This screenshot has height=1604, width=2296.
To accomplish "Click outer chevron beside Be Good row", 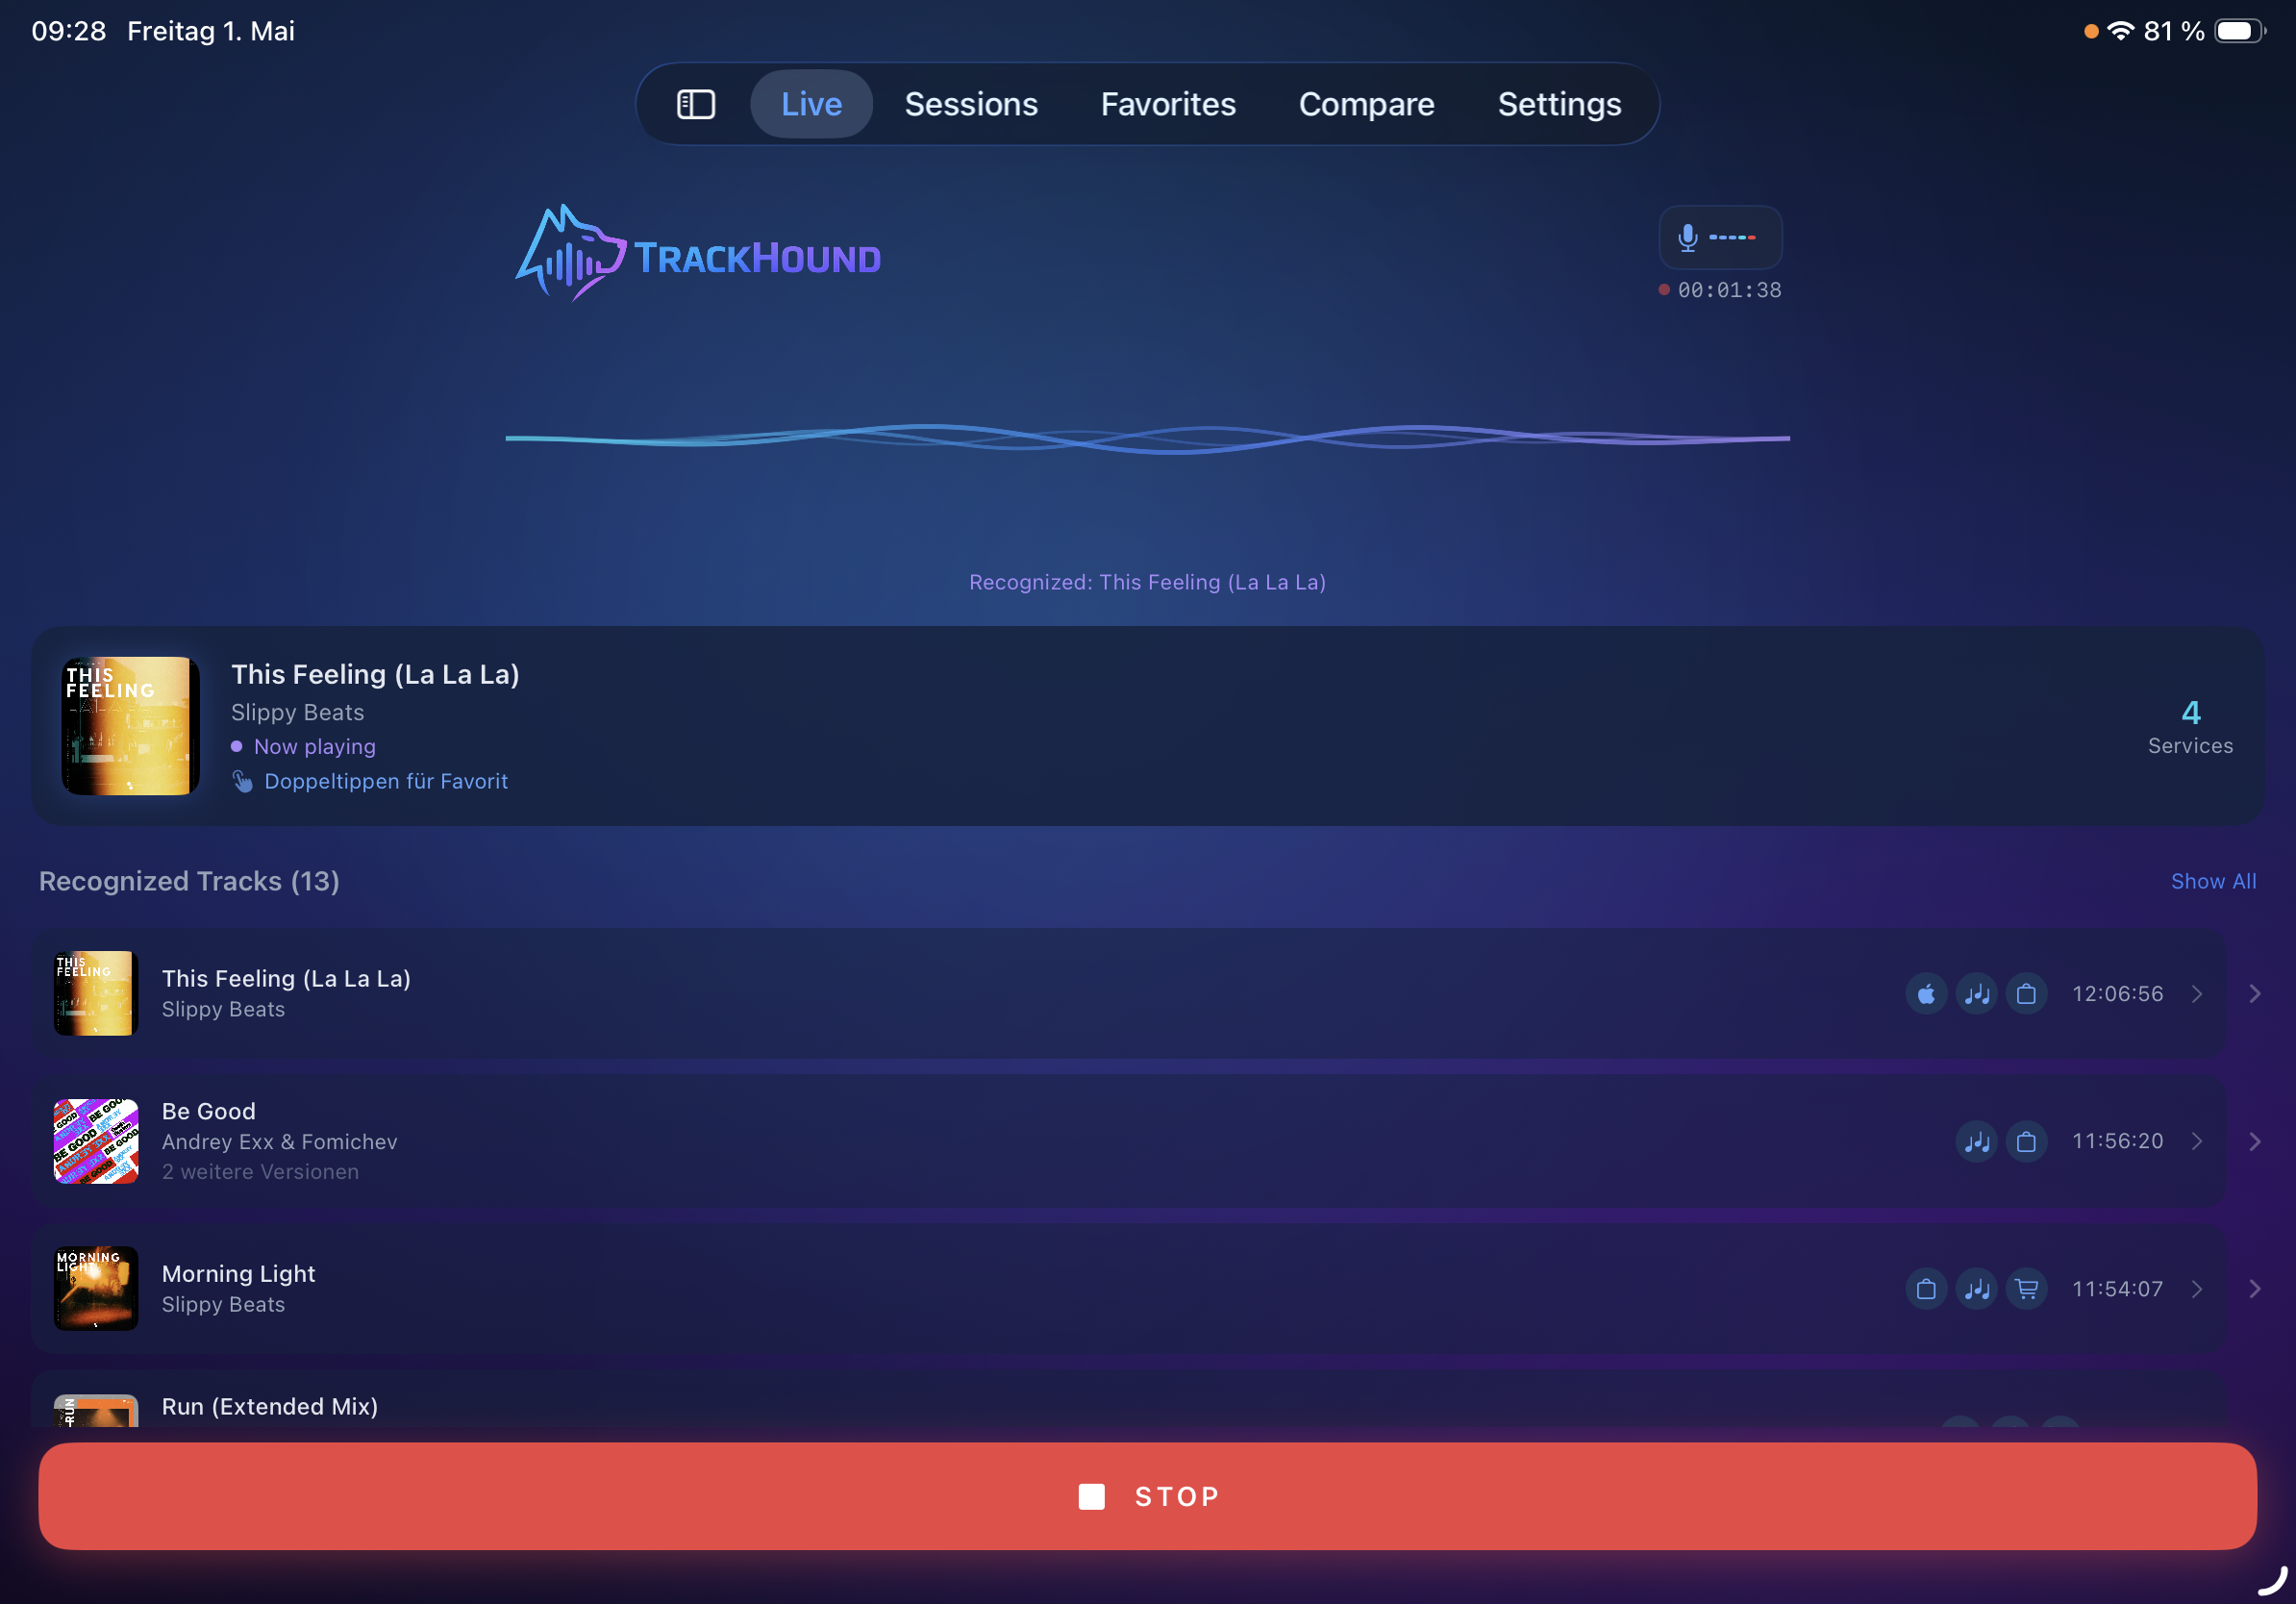I will point(2255,1141).
